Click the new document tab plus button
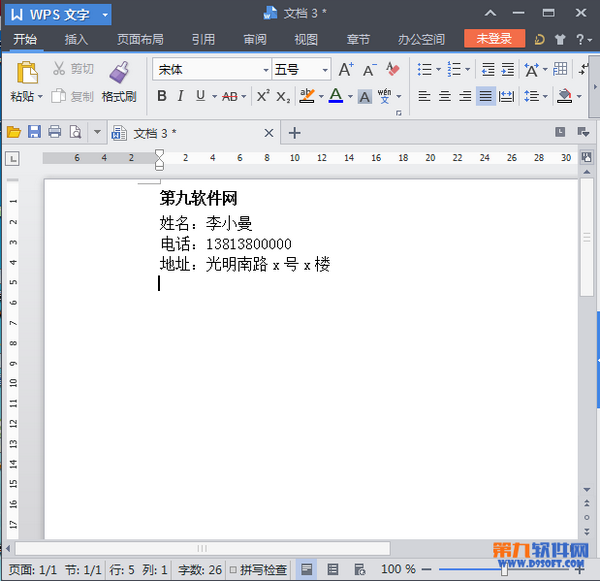 (294, 132)
